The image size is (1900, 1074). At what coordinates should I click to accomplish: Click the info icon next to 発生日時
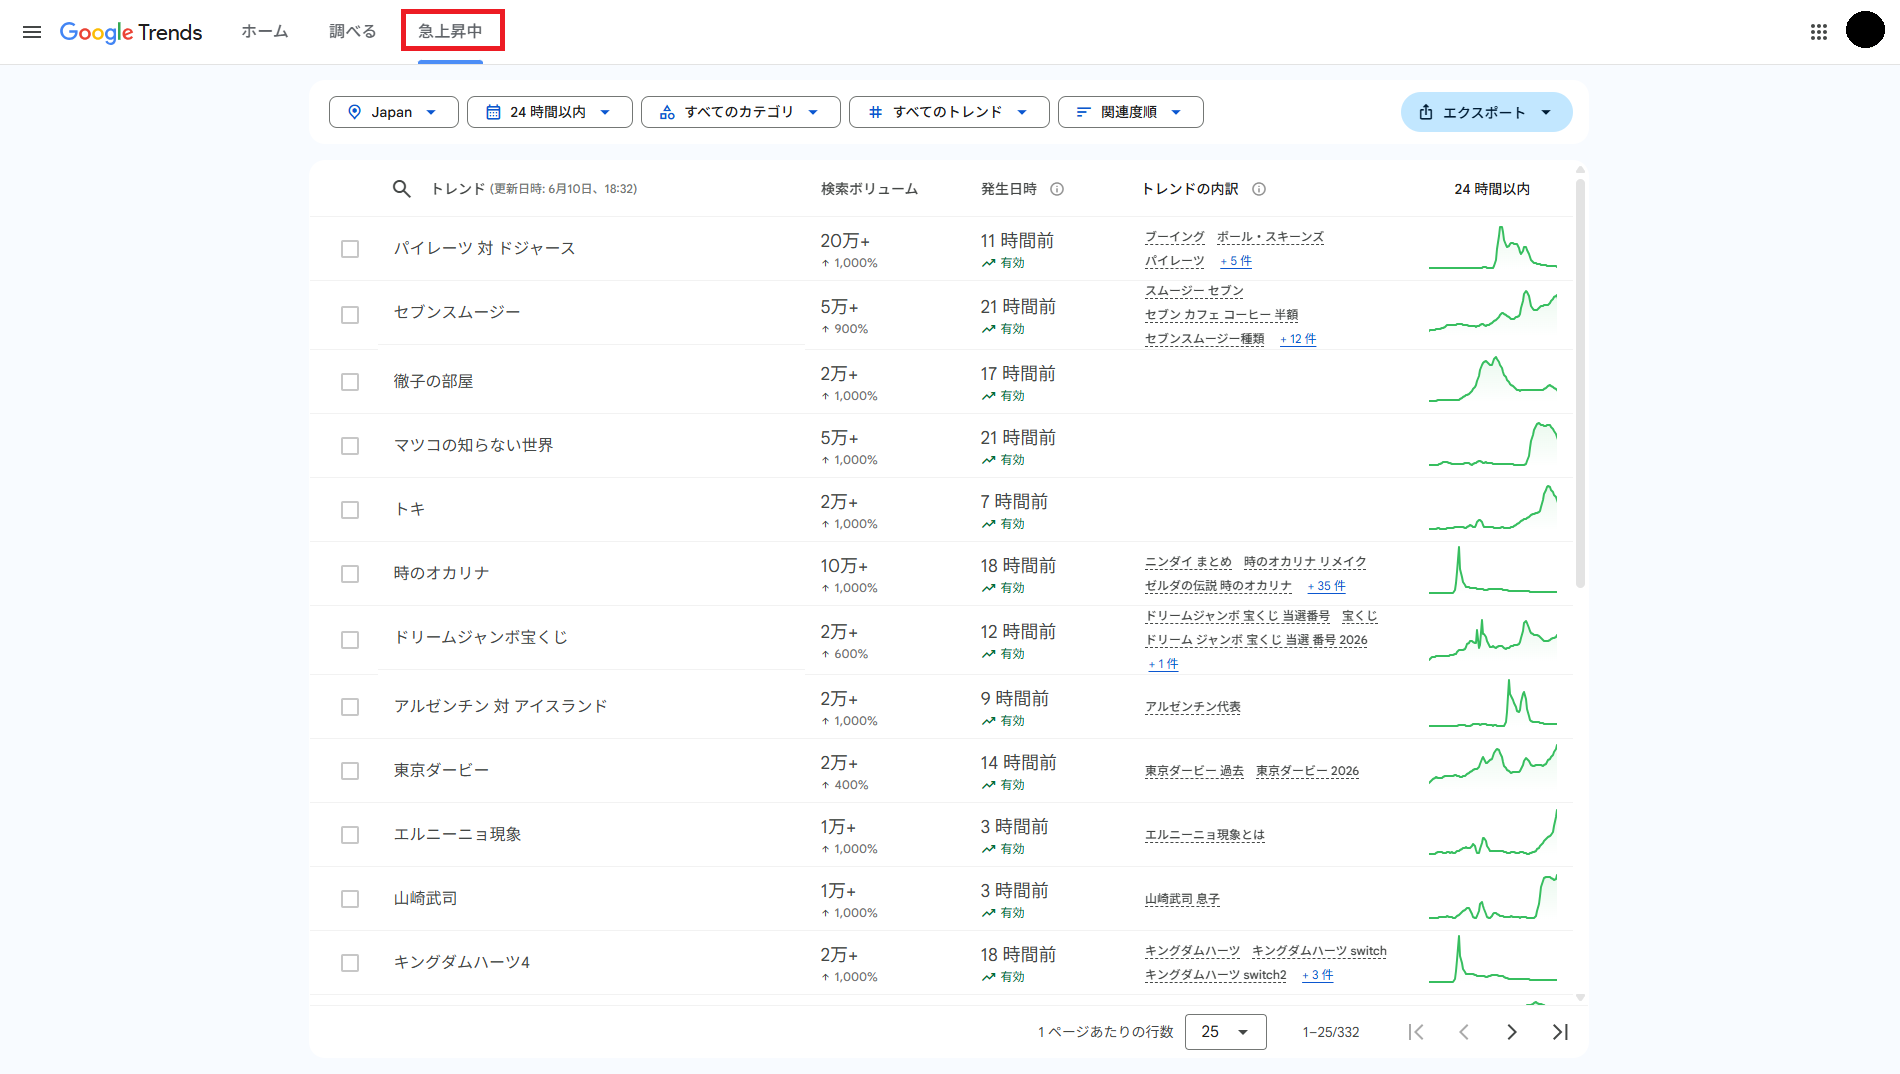1057,189
